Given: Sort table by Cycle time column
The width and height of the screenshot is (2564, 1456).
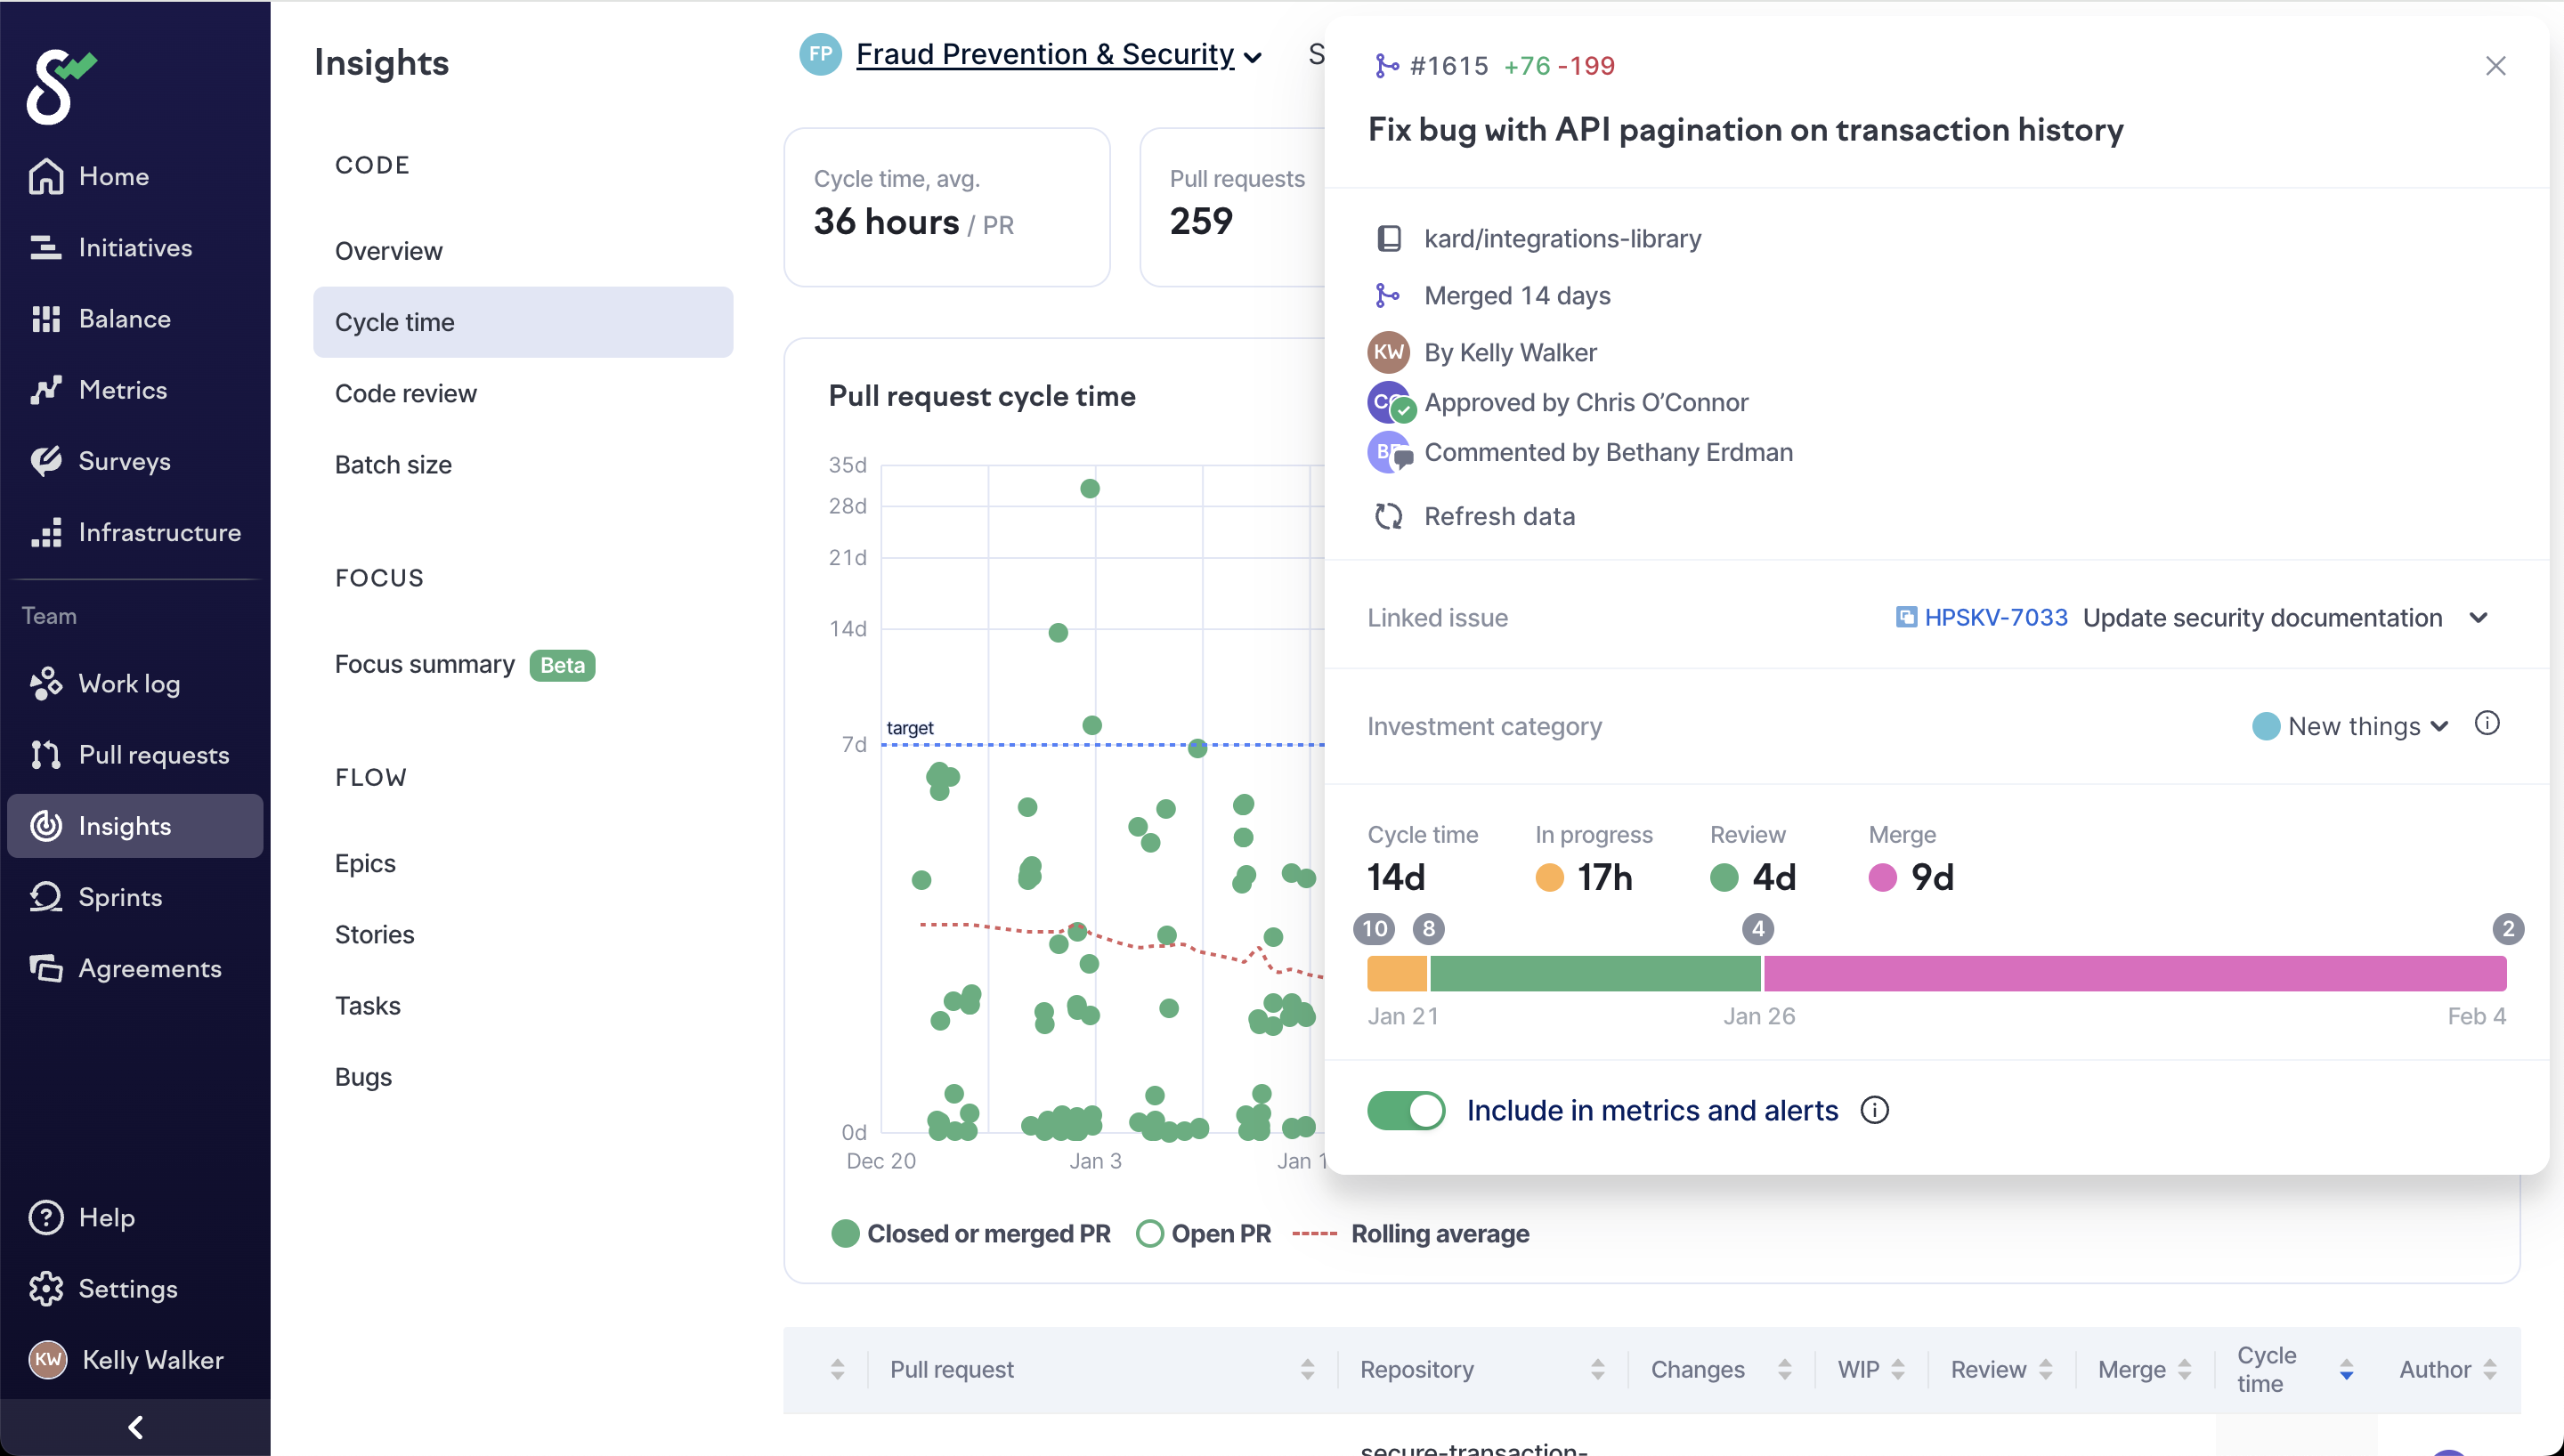Looking at the screenshot, I should tap(2345, 1369).
